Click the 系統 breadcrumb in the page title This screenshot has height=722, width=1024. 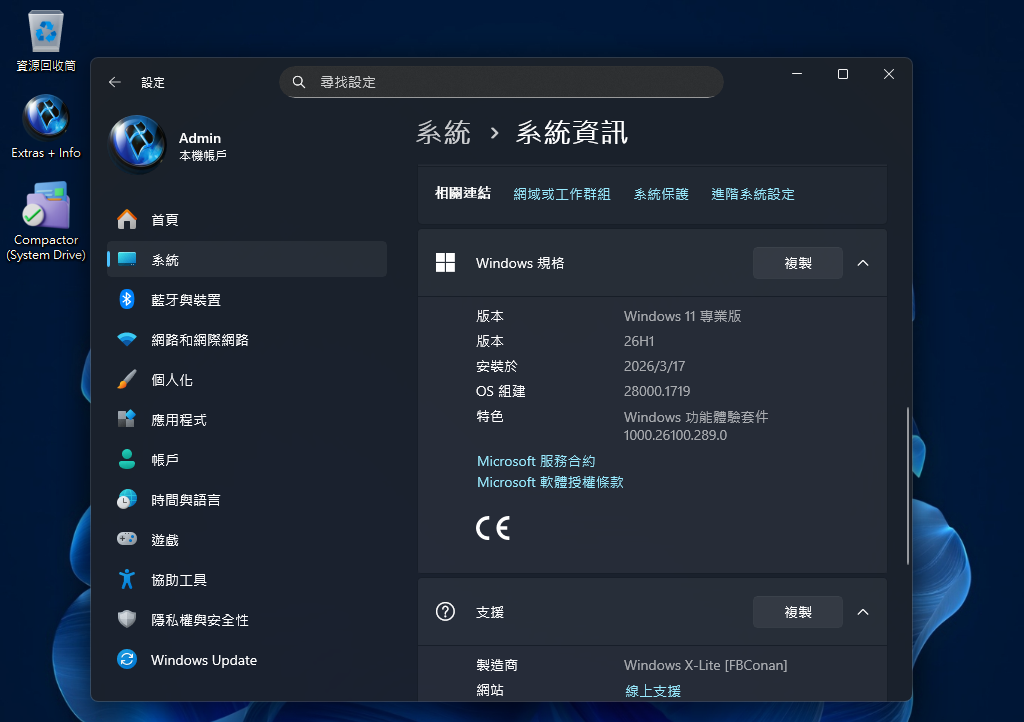click(443, 133)
